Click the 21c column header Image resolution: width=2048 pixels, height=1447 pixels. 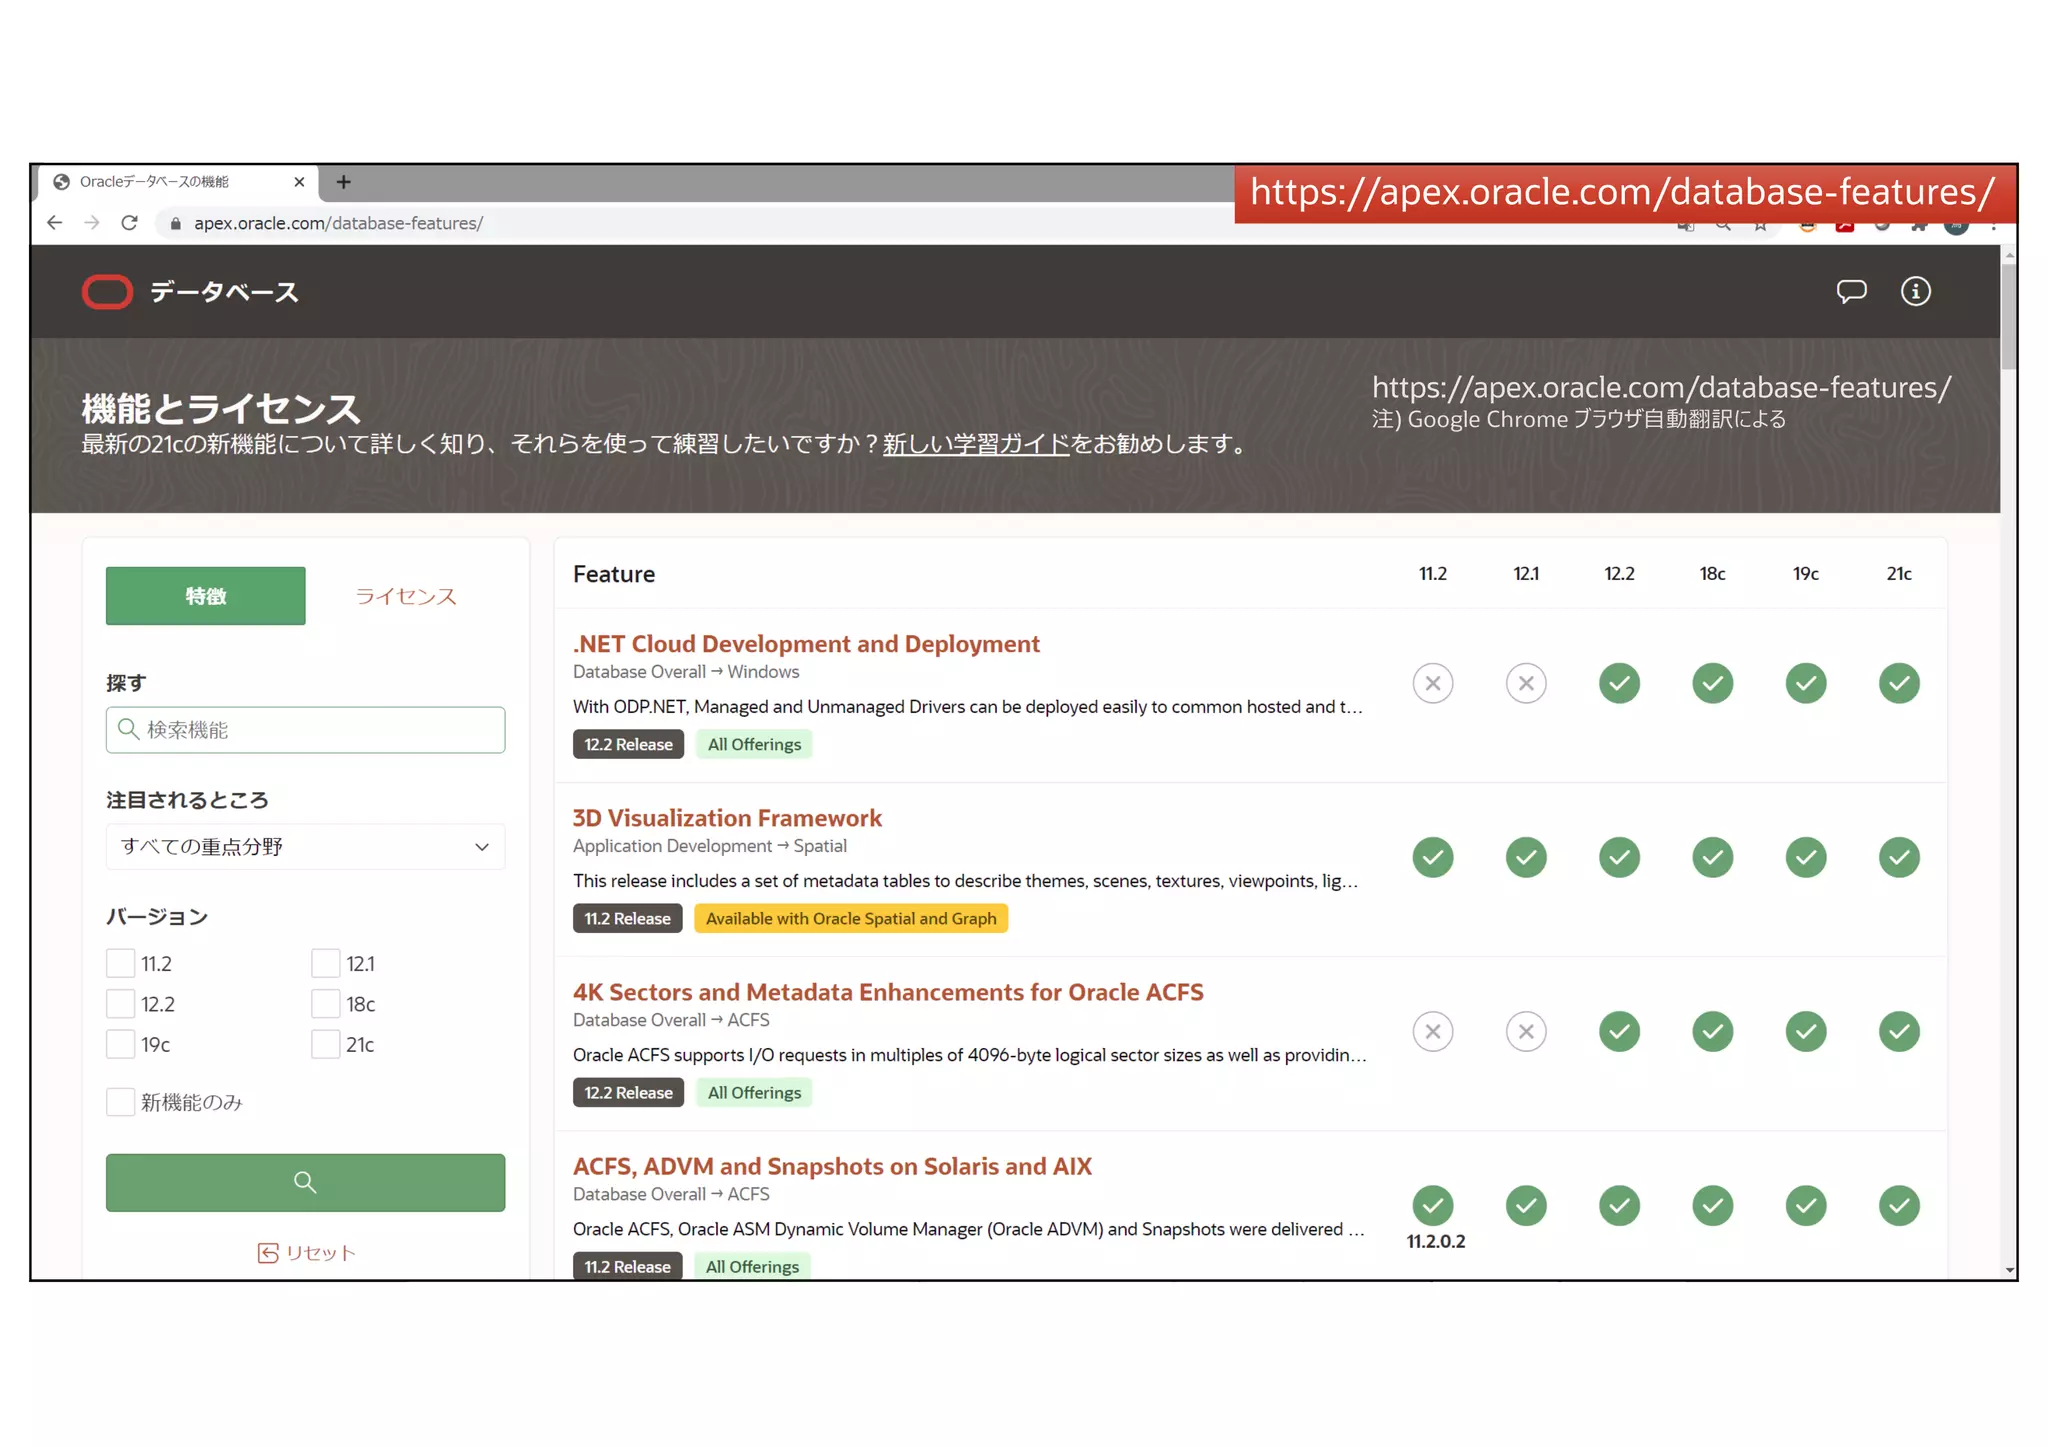coord(1899,573)
